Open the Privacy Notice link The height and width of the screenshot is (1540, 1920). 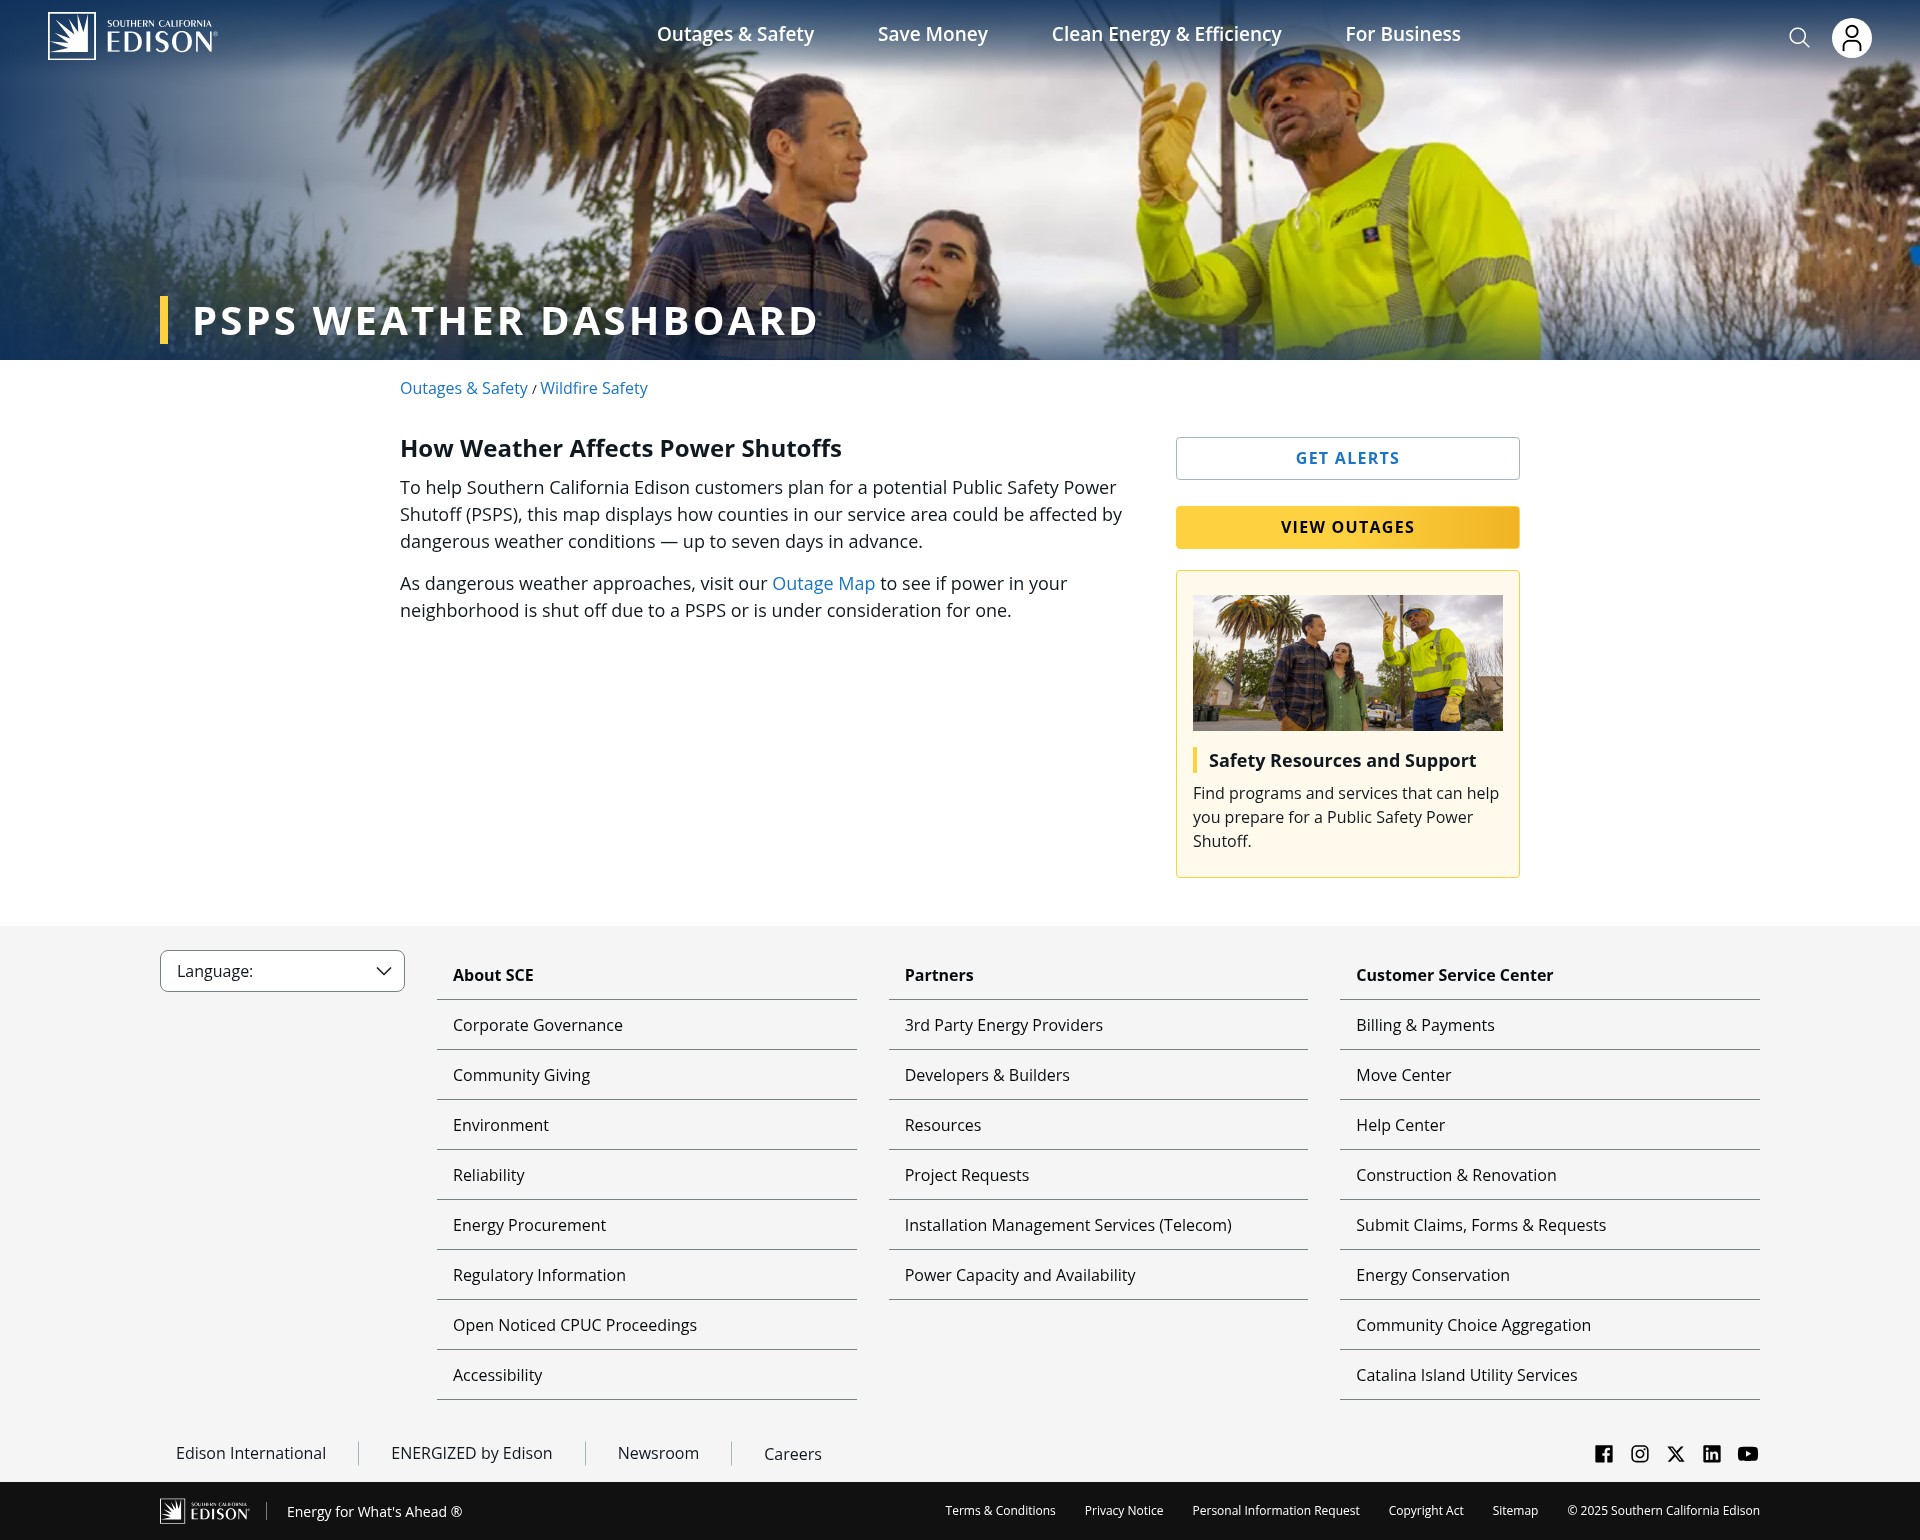point(1123,1510)
